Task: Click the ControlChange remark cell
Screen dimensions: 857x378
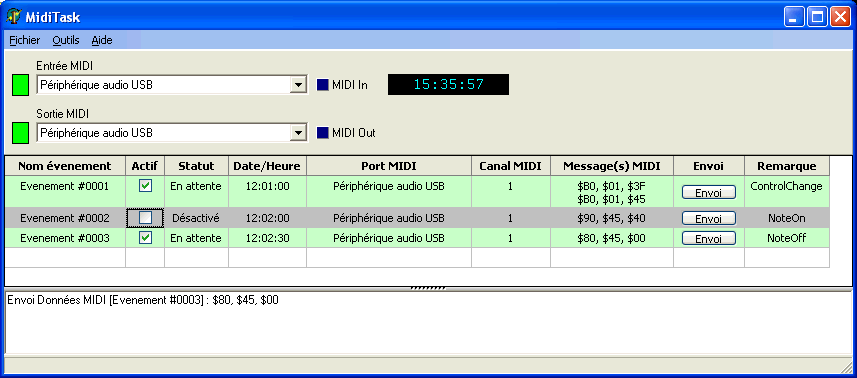Action: (786, 192)
